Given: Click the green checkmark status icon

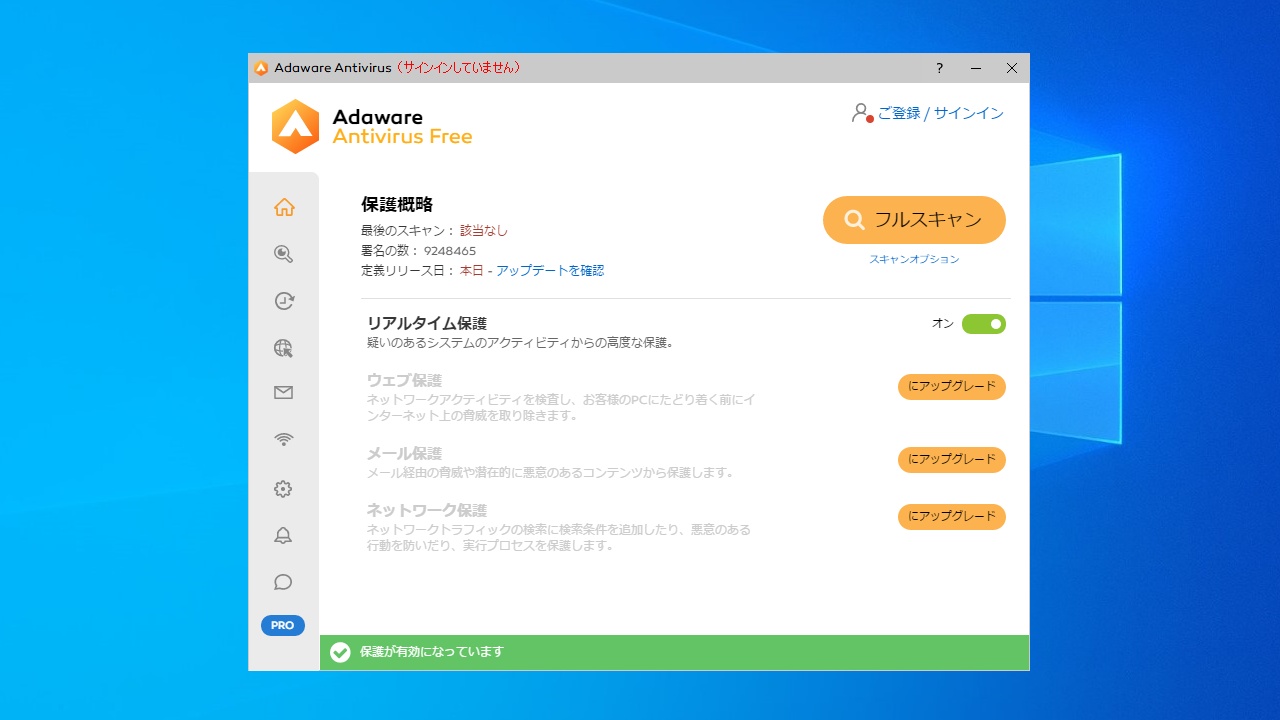Looking at the screenshot, I should tap(340, 652).
